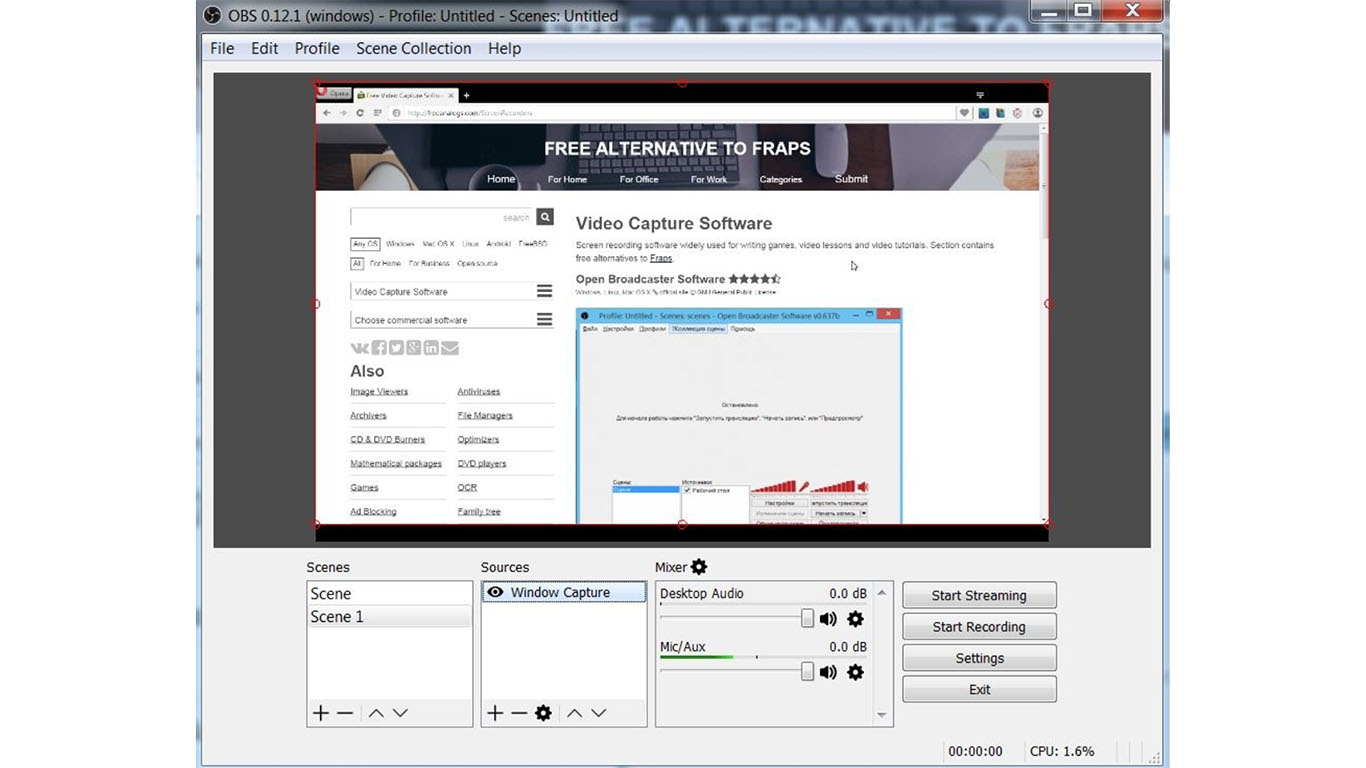Click the Start Streaming button
Viewport: 1366px width, 768px height.
[x=979, y=595]
